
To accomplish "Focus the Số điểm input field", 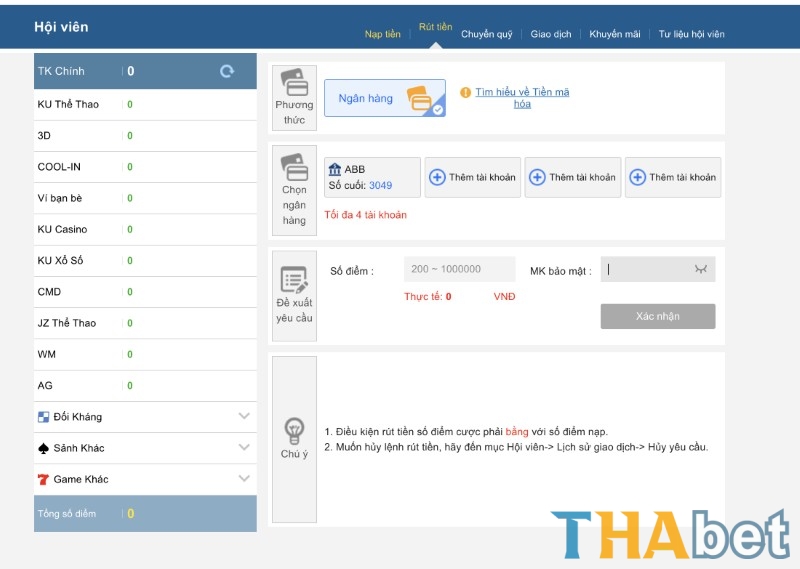I will pos(459,269).
